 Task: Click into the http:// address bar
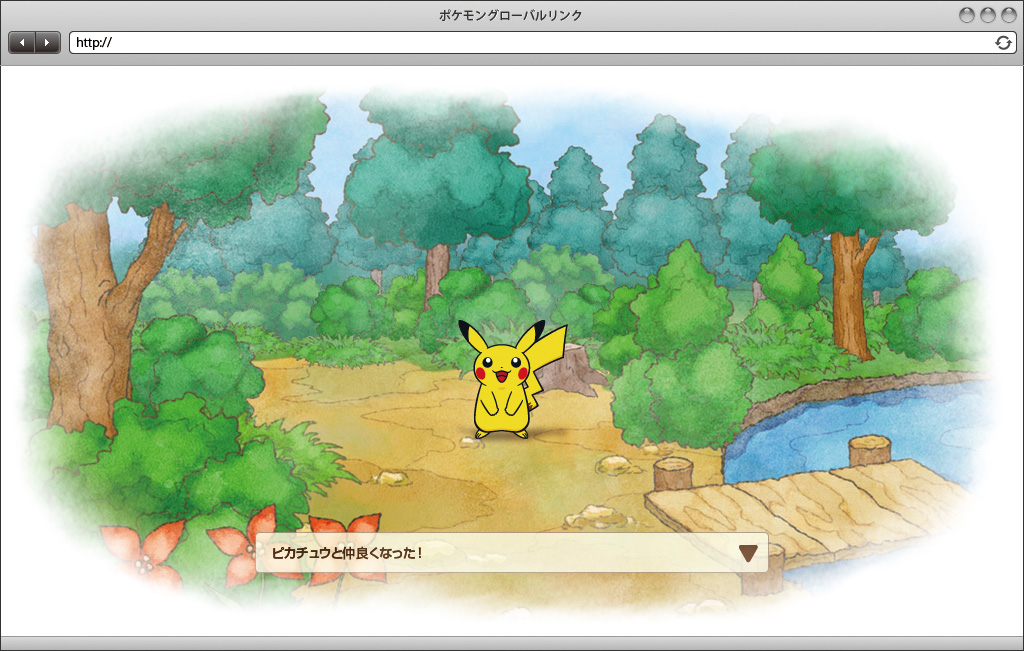coord(543,42)
